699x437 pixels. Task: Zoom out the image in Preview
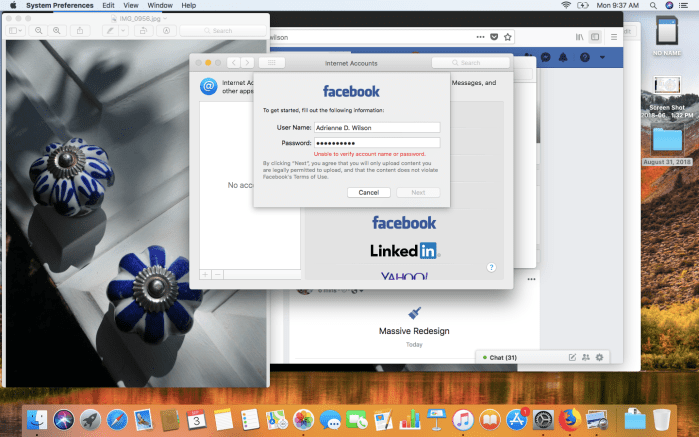point(39,31)
